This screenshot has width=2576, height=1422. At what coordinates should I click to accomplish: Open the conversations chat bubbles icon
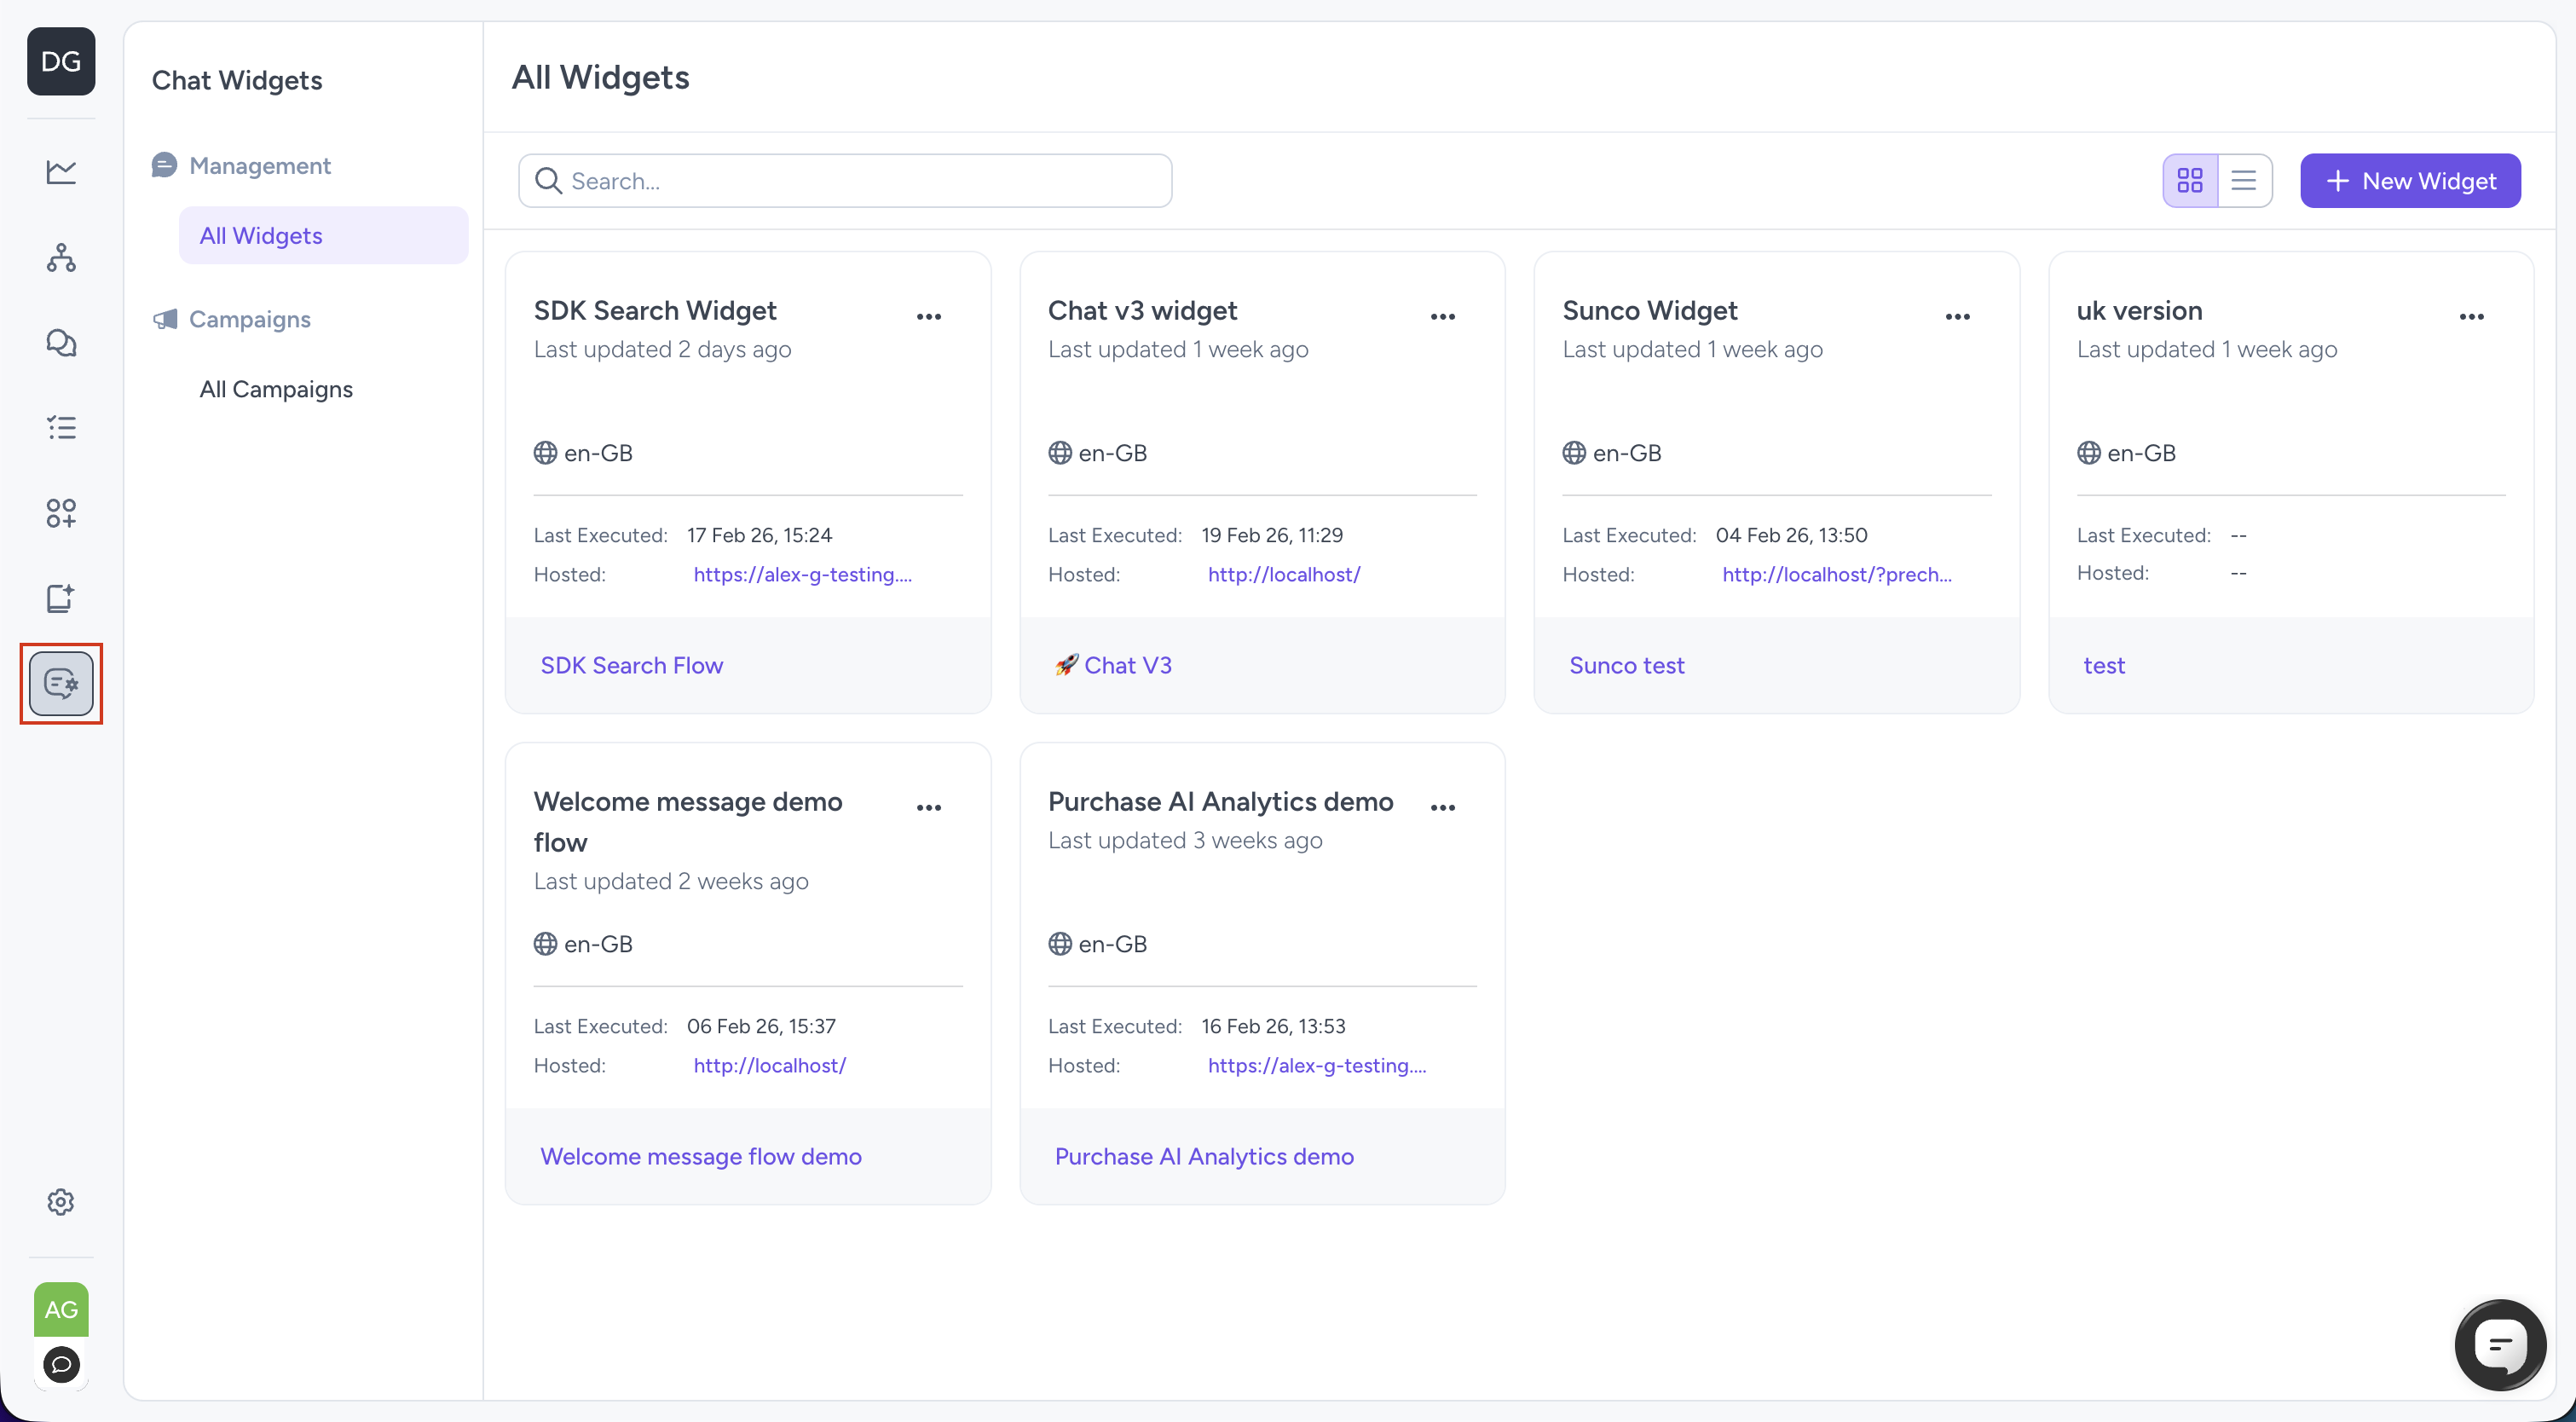pyautogui.click(x=61, y=343)
